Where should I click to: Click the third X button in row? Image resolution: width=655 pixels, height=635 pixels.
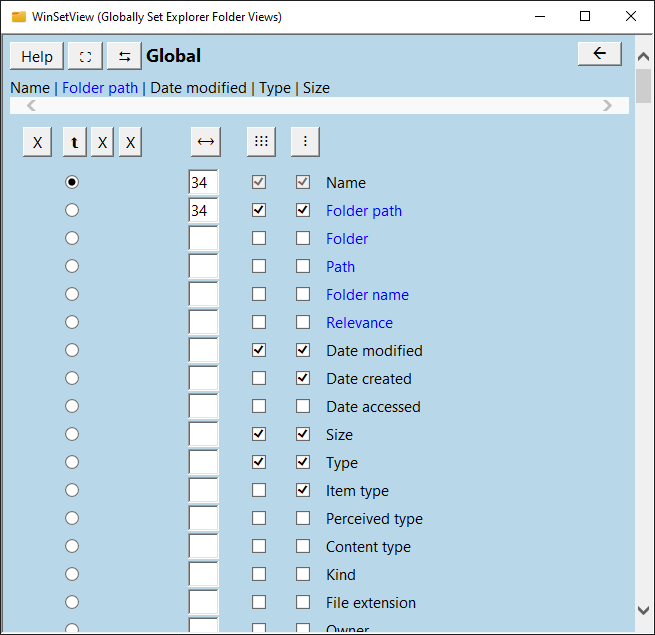pos(130,142)
